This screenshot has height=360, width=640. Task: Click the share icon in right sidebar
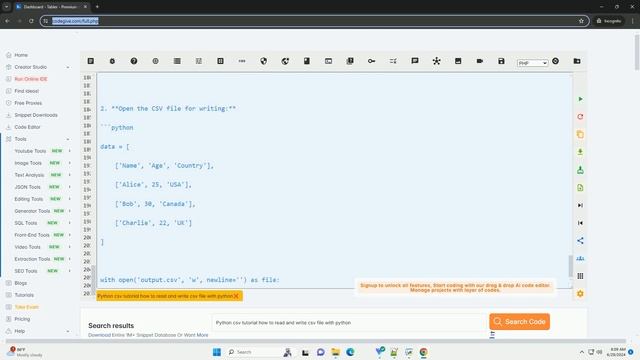coord(580,241)
